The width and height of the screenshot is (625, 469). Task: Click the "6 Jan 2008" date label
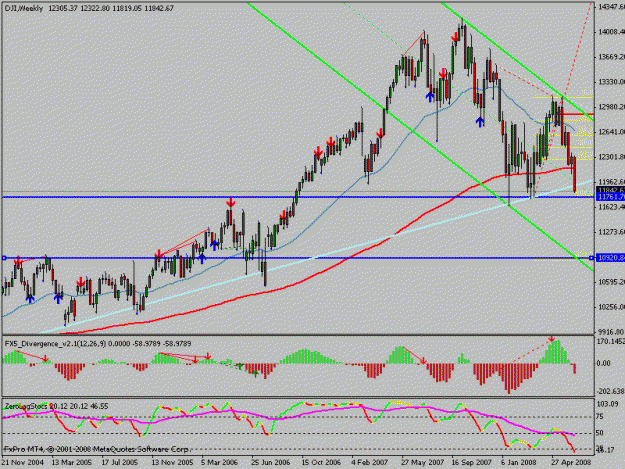pyautogui.click(x=519, y=462)
